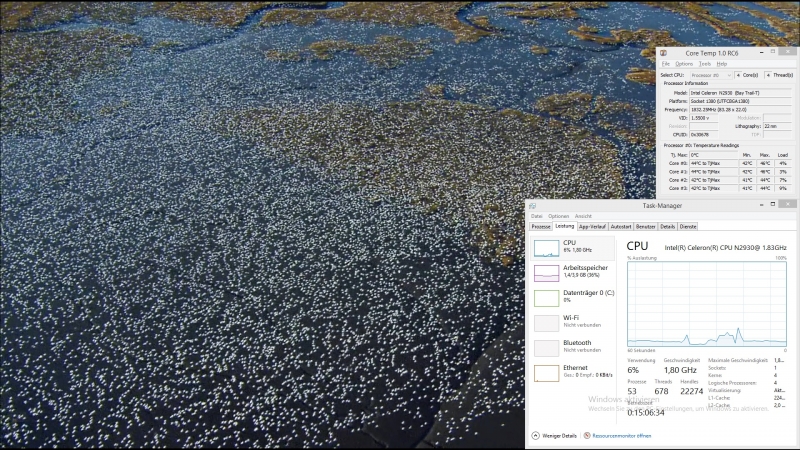This screenshot has width=800, height=450.
Task: Click the Handles value '22274'
Action: (691, 391)
